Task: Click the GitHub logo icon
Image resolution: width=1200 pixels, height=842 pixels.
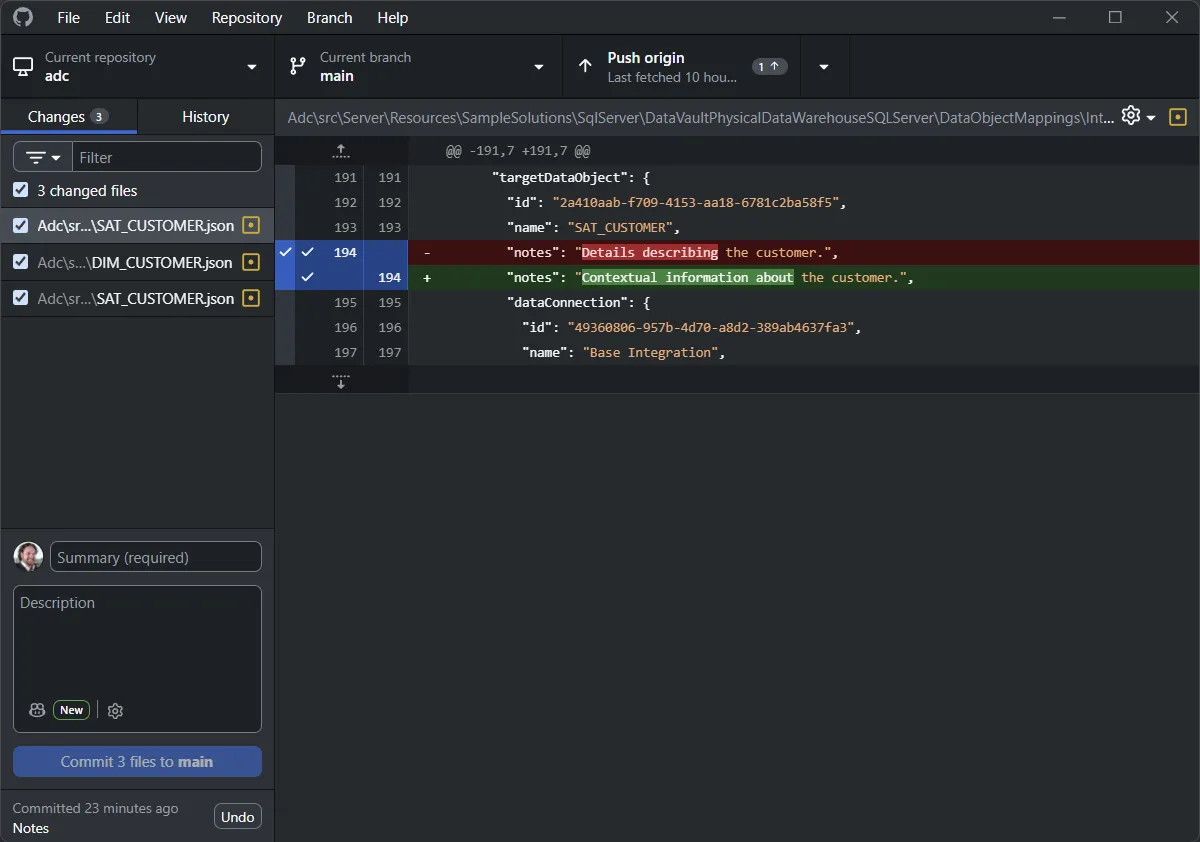Action: [x=22, y=17]
